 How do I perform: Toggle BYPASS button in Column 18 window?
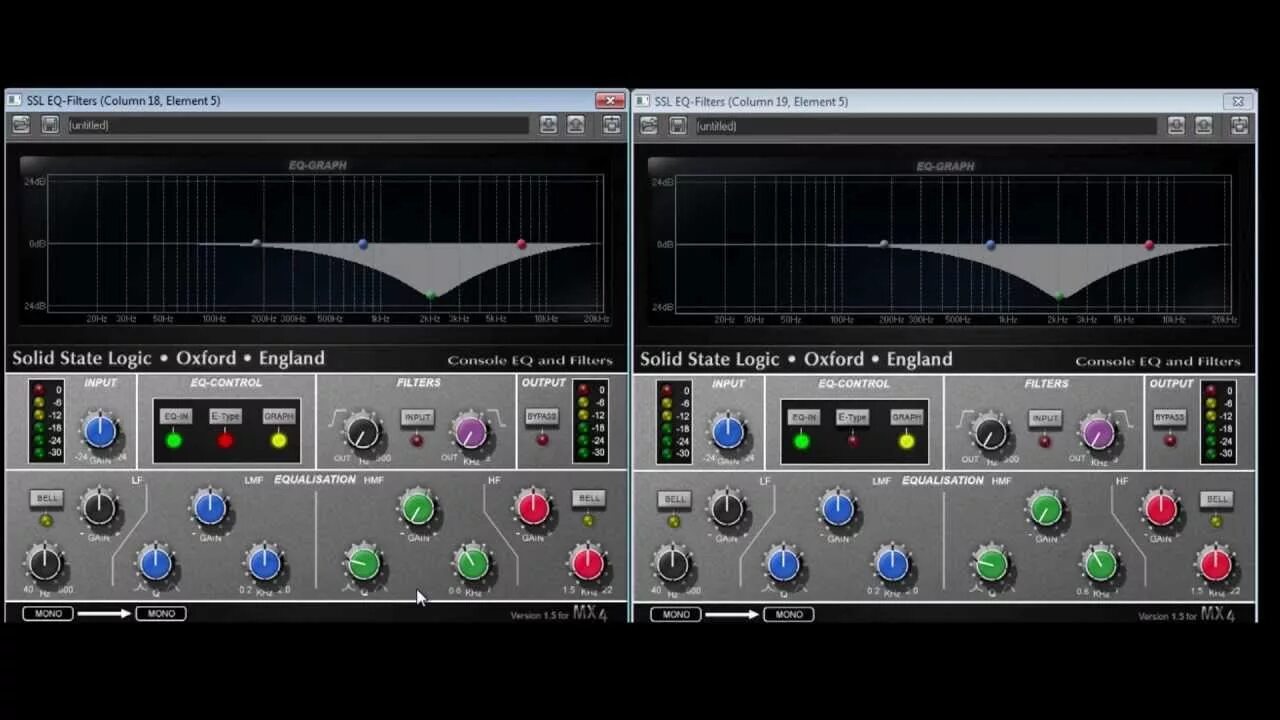coord(541,416)
